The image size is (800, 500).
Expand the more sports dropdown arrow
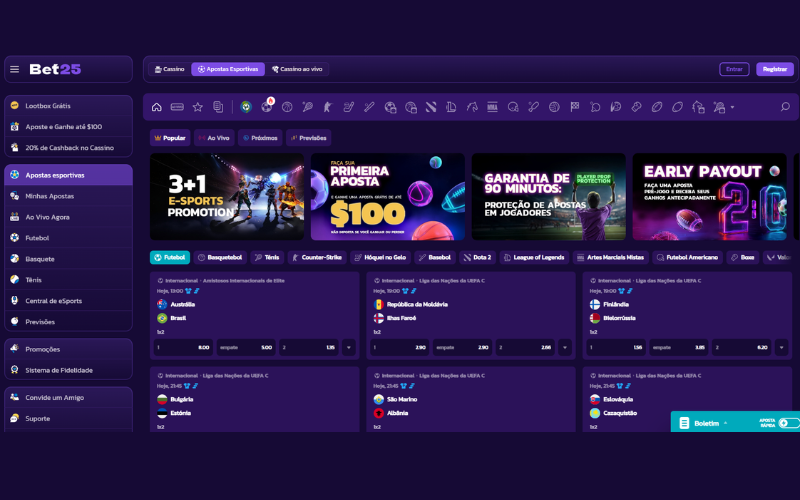(733, 107)
